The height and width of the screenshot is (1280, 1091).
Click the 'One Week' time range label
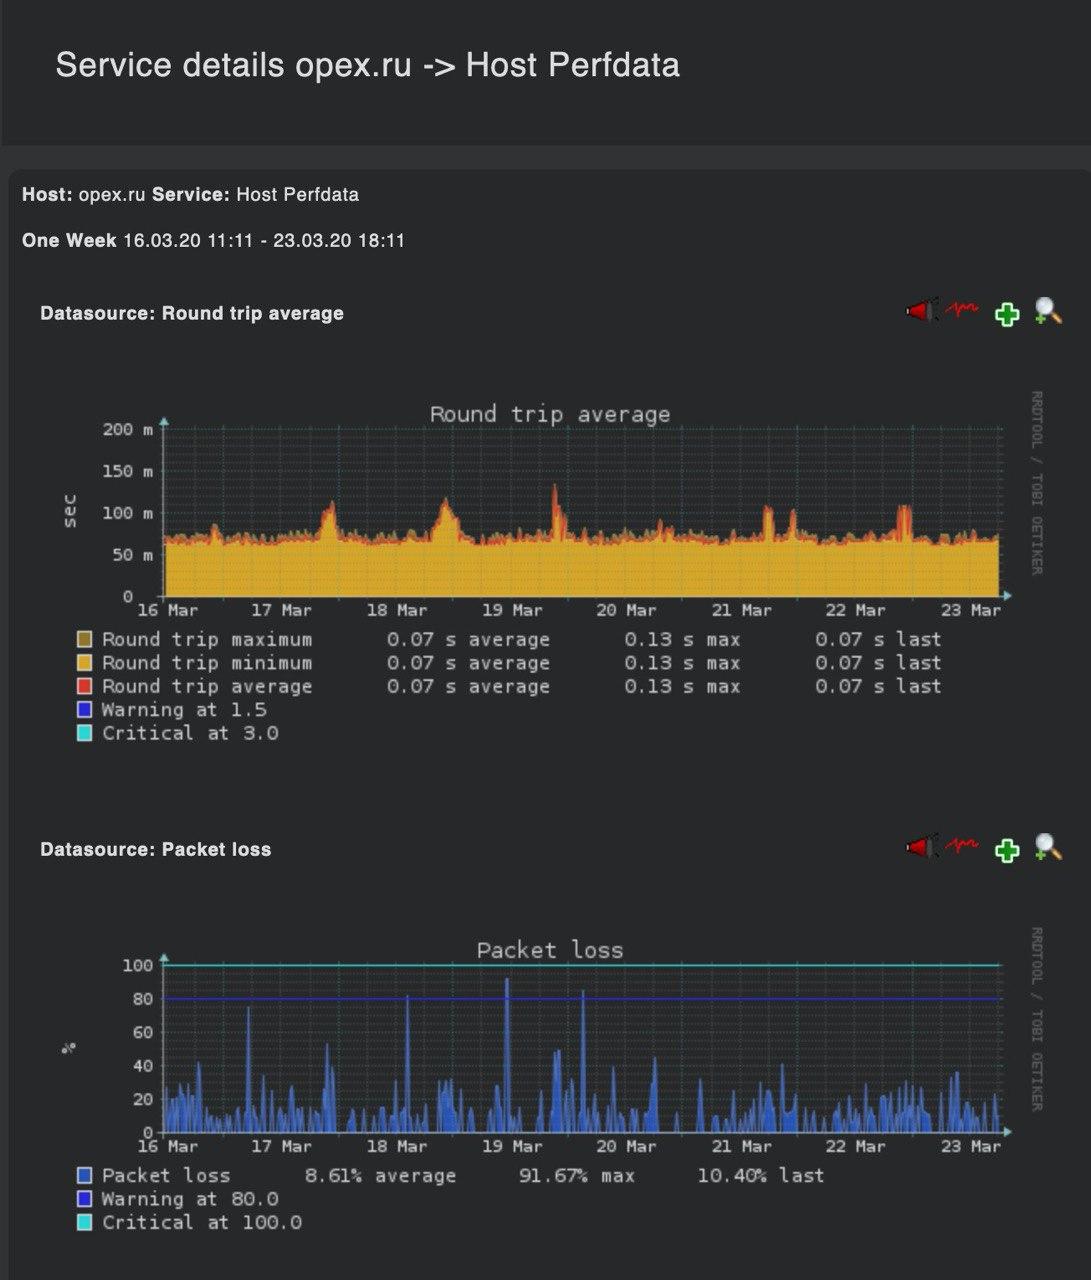(x=69, y=240)
